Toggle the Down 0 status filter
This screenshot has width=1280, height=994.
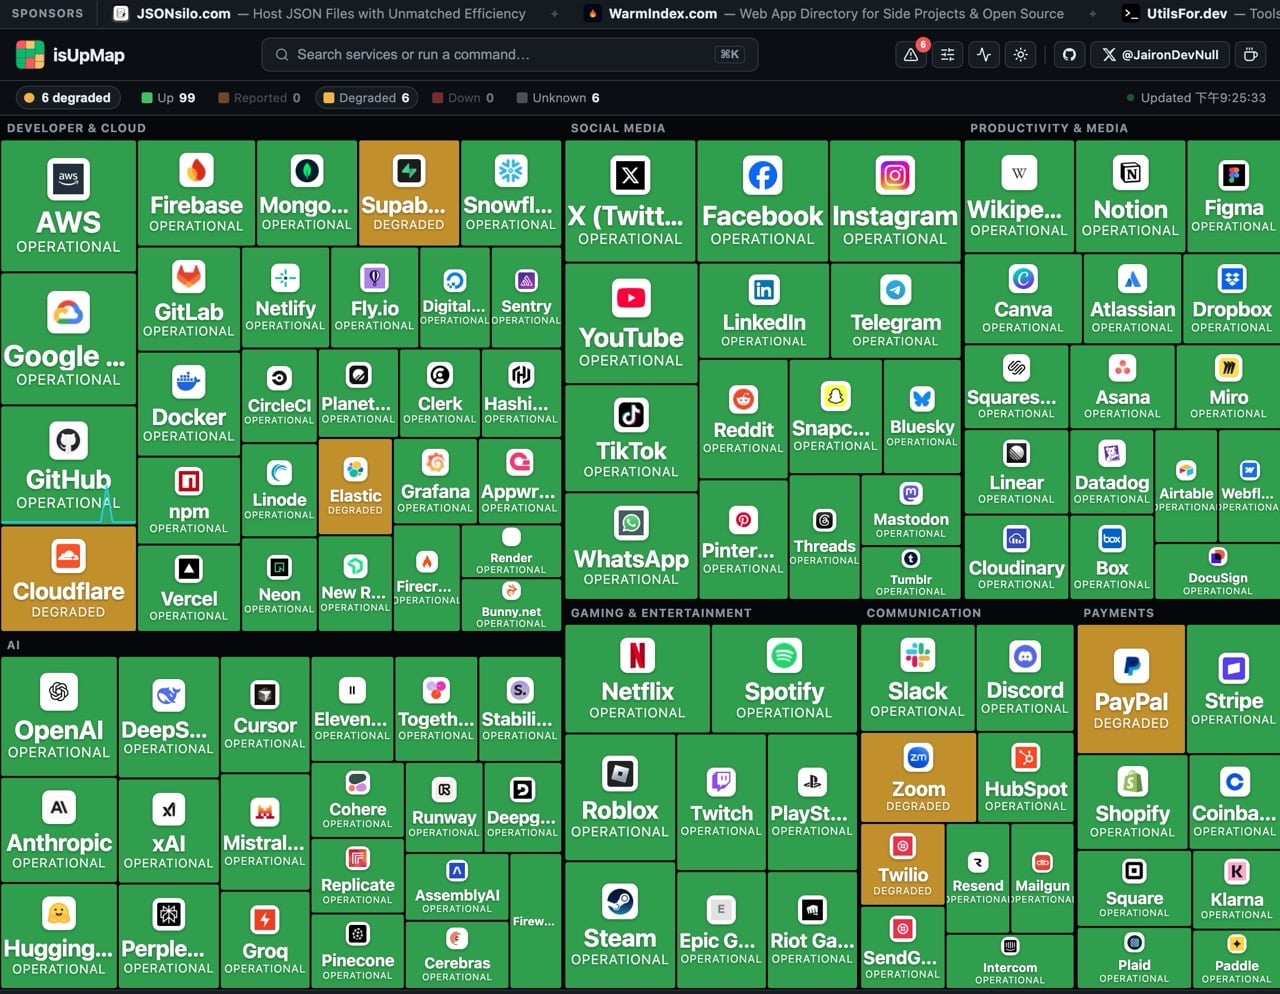pos(463,98)
